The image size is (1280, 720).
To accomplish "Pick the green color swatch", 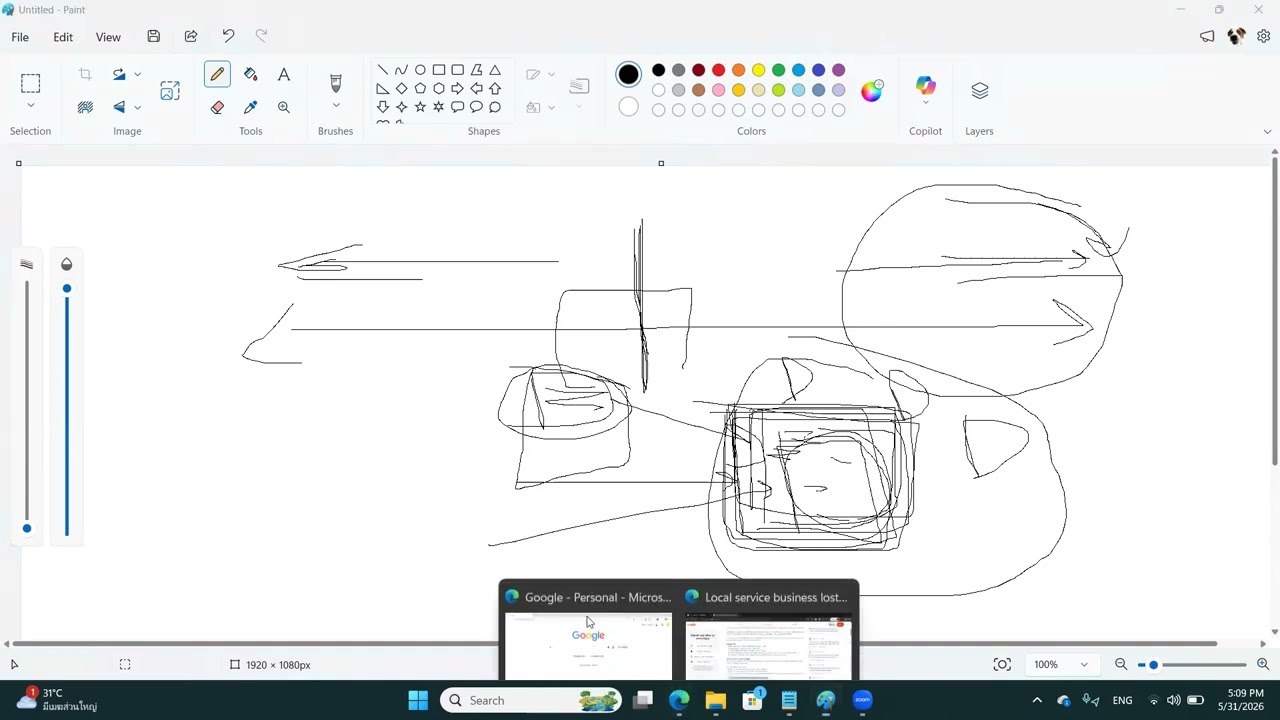I will [x=778, y=70].
